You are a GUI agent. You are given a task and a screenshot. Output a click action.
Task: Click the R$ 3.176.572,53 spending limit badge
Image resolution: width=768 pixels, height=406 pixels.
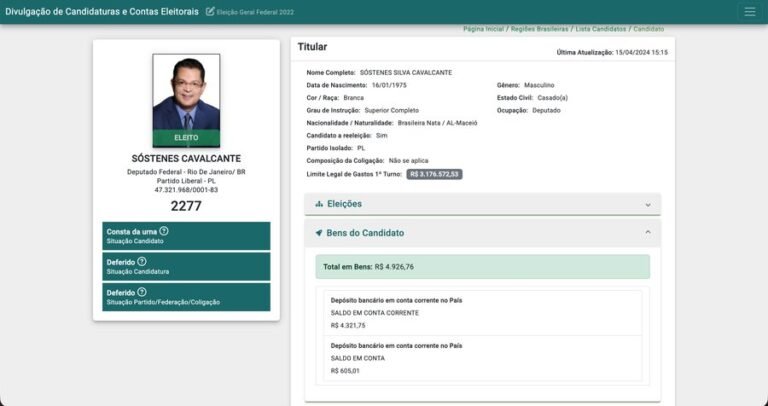pos(434,174)
